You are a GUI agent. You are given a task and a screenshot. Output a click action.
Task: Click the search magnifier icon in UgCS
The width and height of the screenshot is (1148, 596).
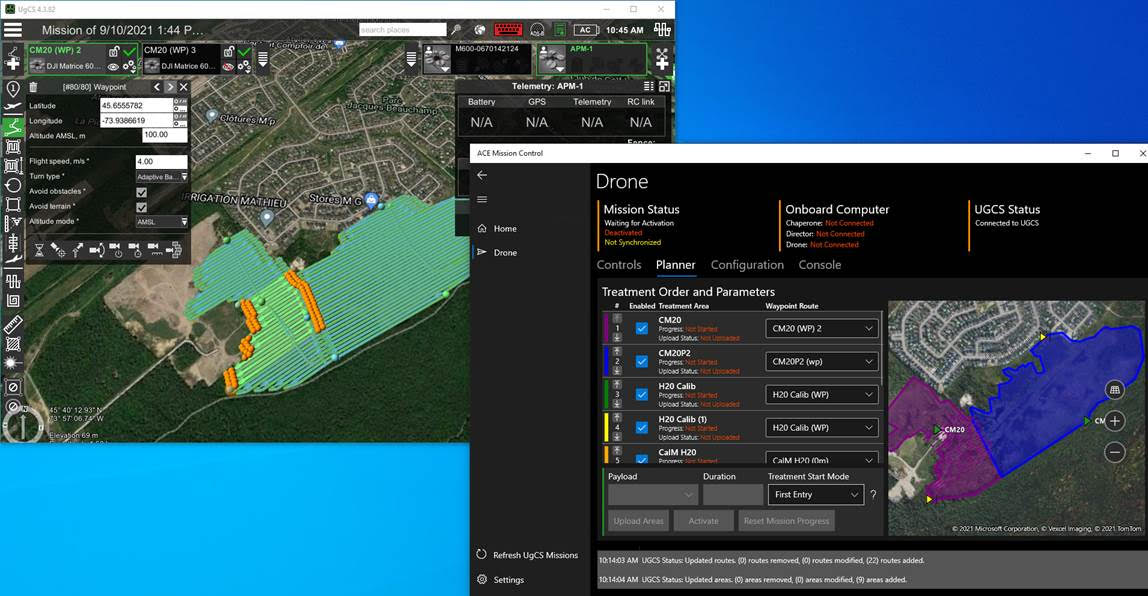(456, 30)
